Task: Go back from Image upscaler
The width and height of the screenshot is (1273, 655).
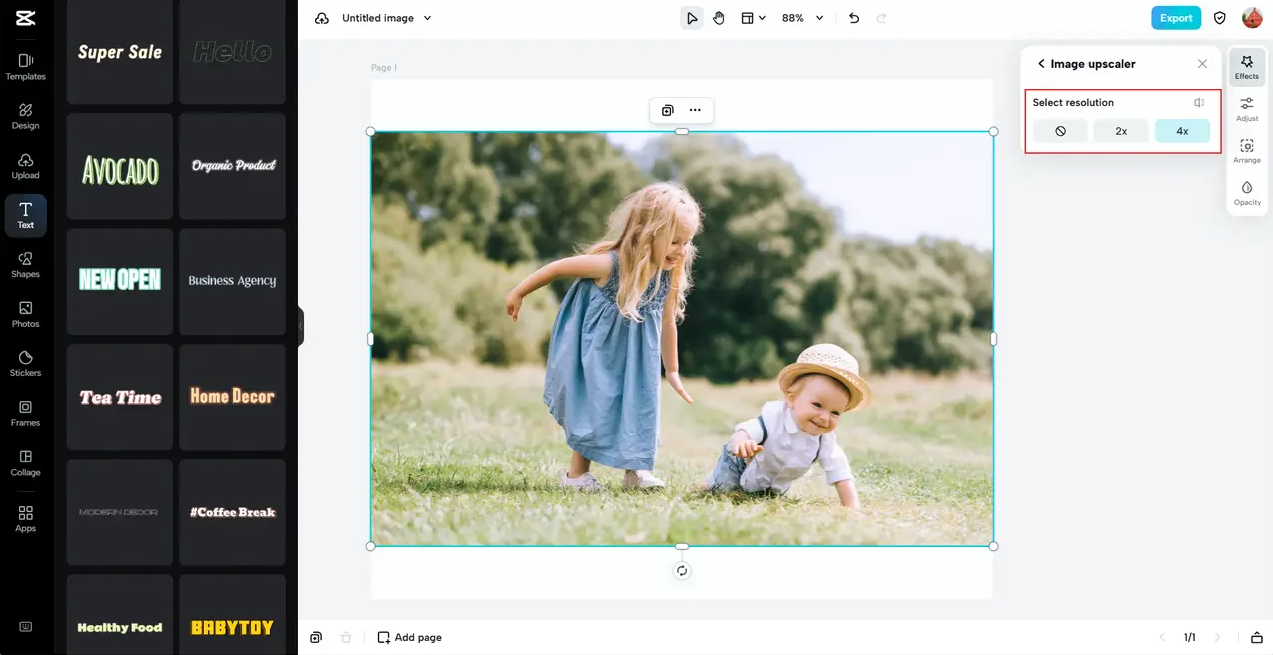Action: tap(1041, 64)
